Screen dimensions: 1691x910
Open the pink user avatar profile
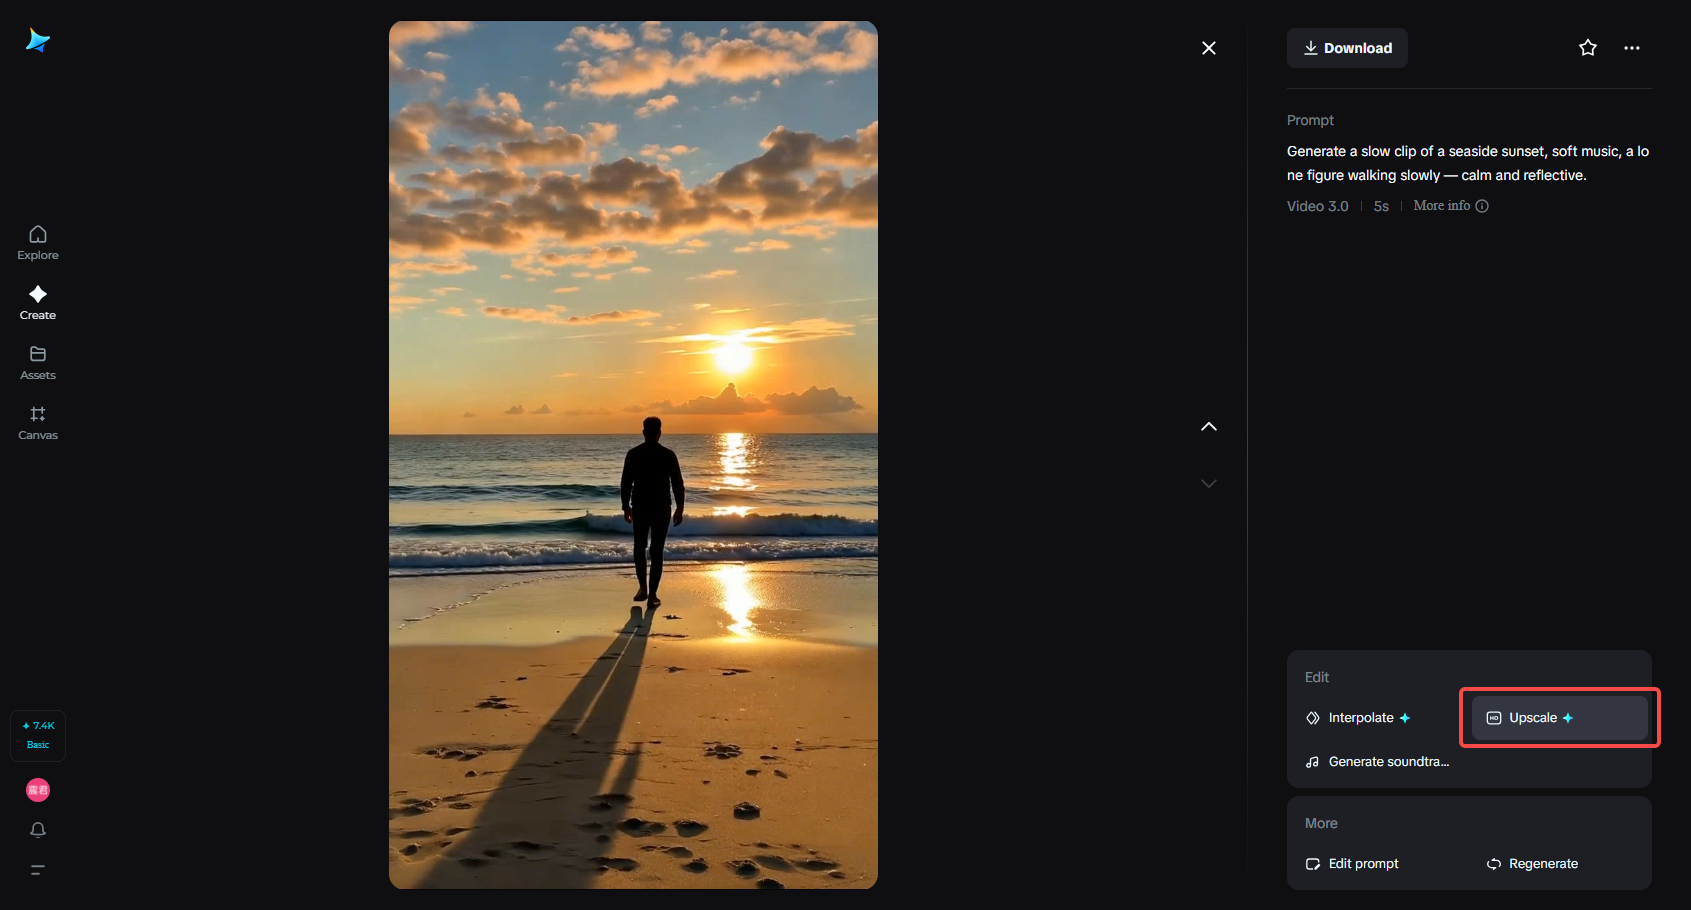pyautogui.click(x=38, y=790)
